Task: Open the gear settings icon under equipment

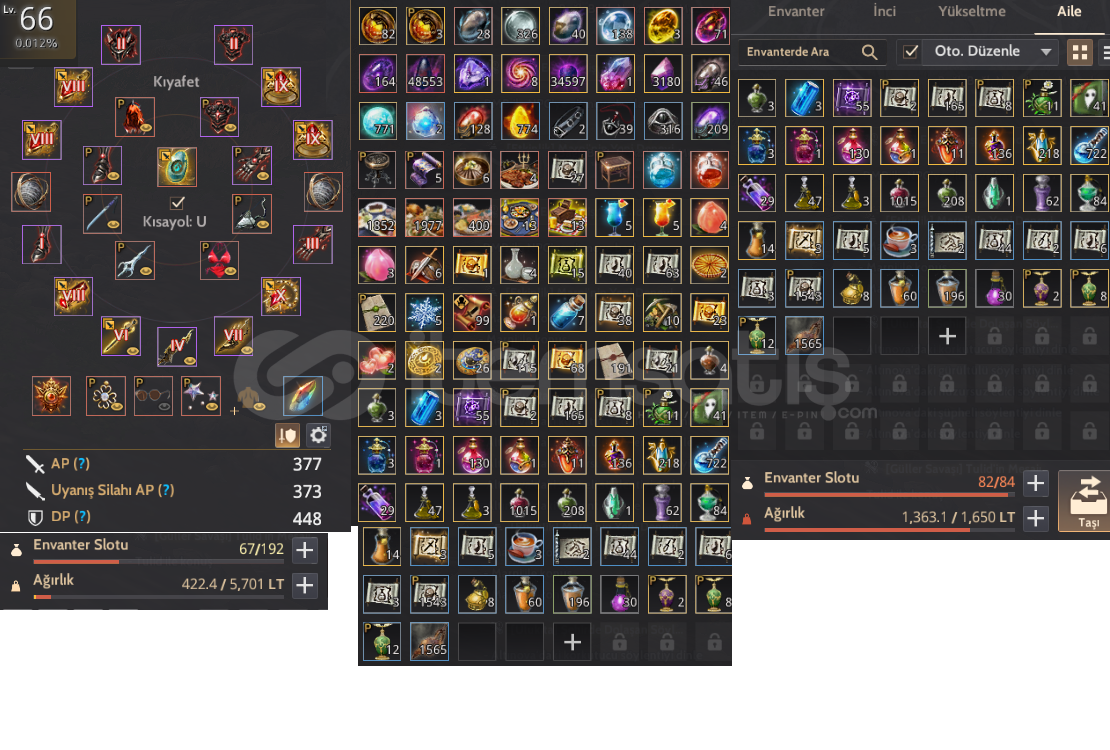Action: click(x=319, y=435)
